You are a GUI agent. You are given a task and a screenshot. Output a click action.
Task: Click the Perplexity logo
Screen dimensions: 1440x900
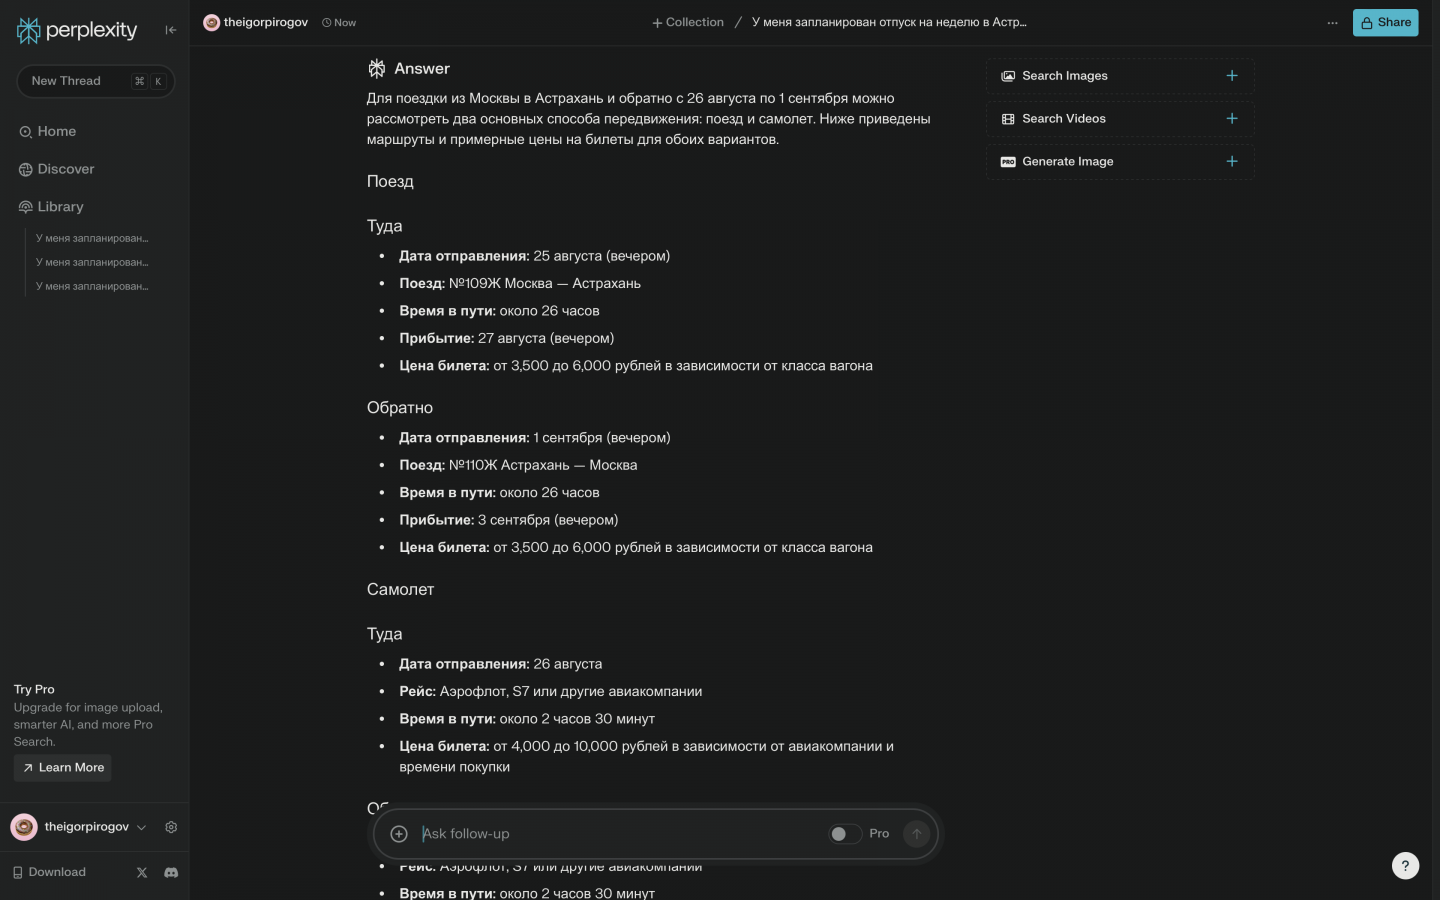tap(77, 30)
